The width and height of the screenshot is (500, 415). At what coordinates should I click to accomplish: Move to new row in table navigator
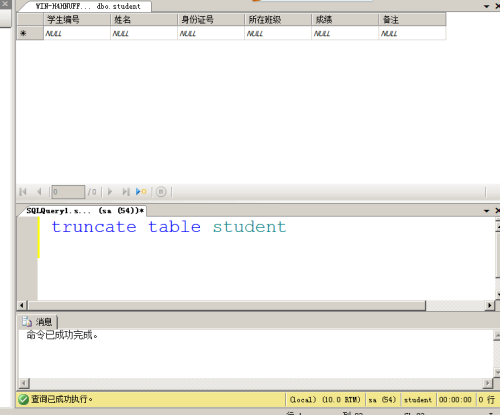point(141,192)
